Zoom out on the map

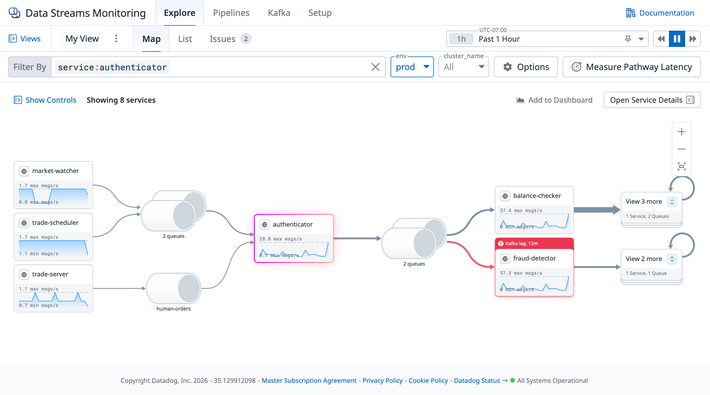(x=681, y=149)
